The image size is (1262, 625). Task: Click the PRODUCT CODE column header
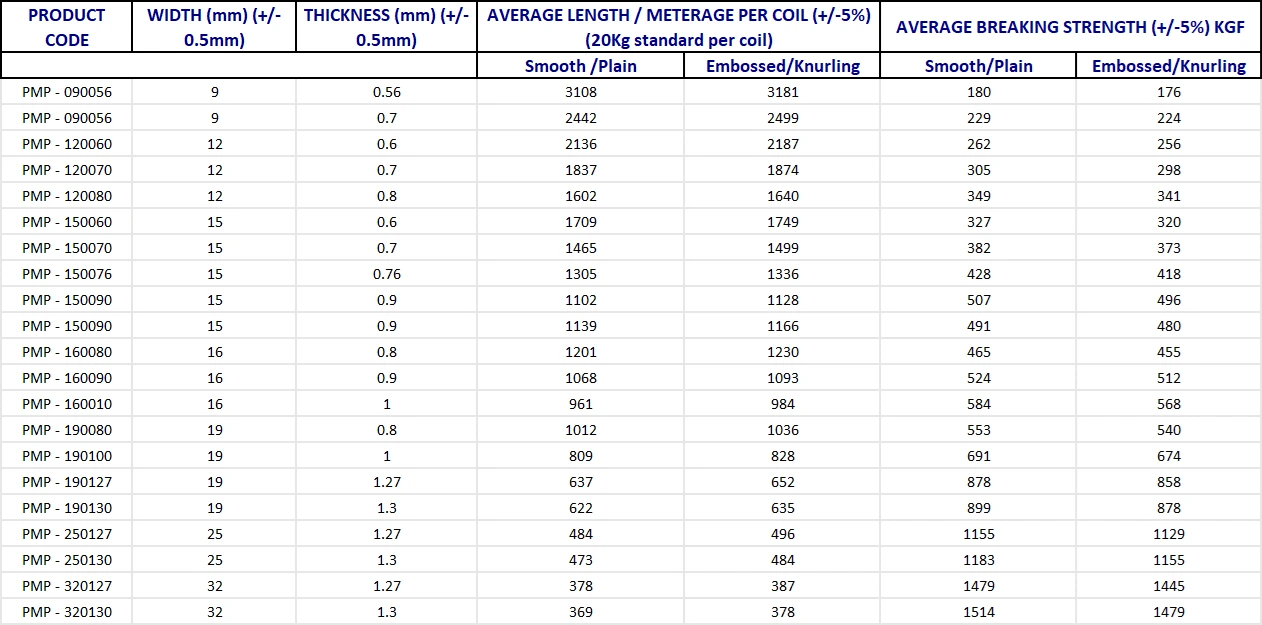(67, 28)
